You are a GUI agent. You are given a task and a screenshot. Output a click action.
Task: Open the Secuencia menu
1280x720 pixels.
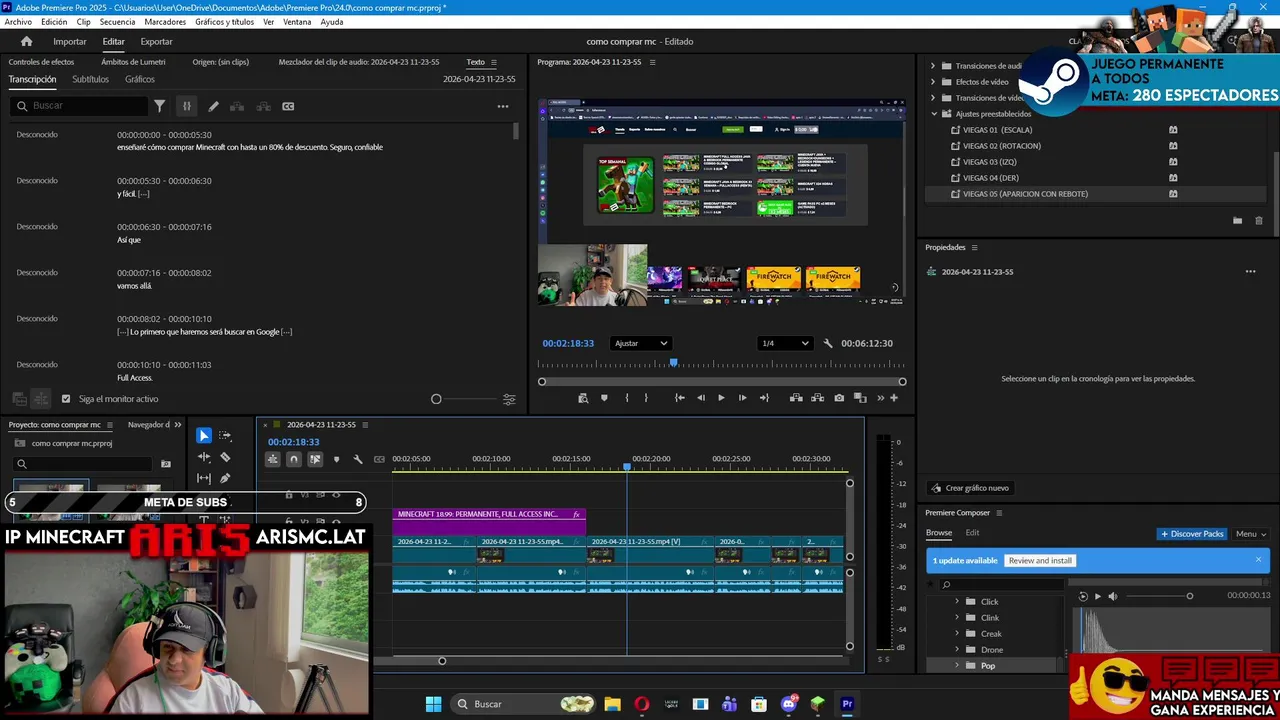[118, 22]
